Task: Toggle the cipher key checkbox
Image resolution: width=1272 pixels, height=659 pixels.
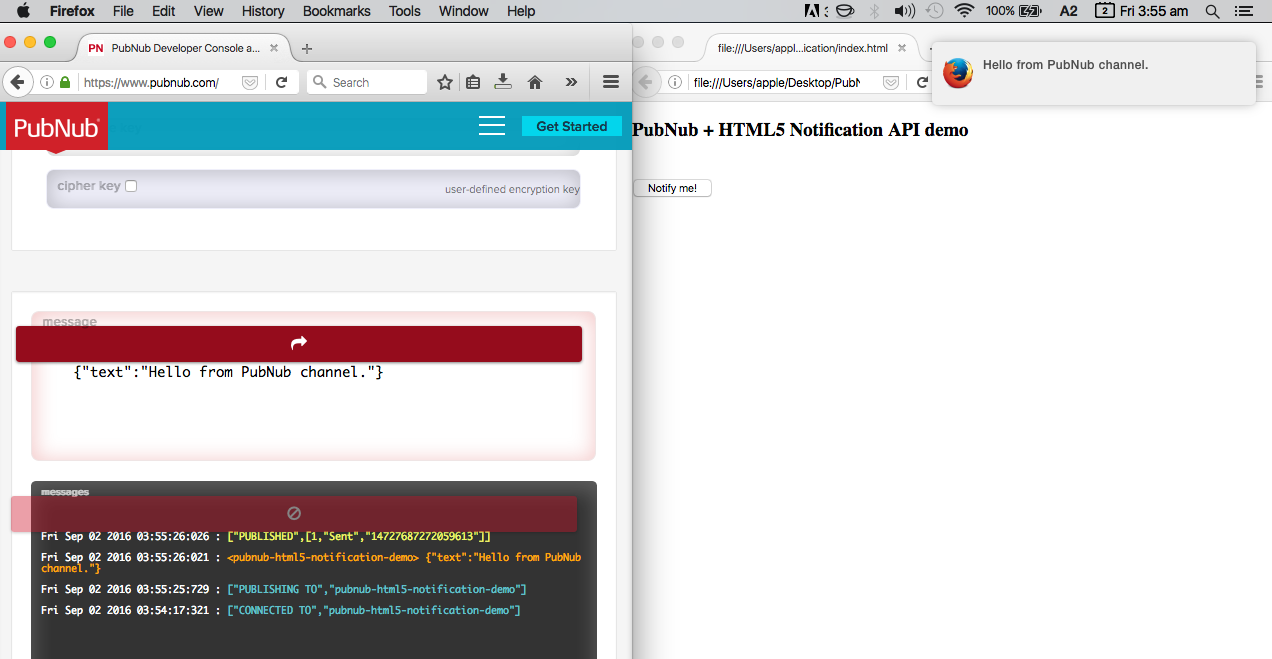Action: point(130,185)
